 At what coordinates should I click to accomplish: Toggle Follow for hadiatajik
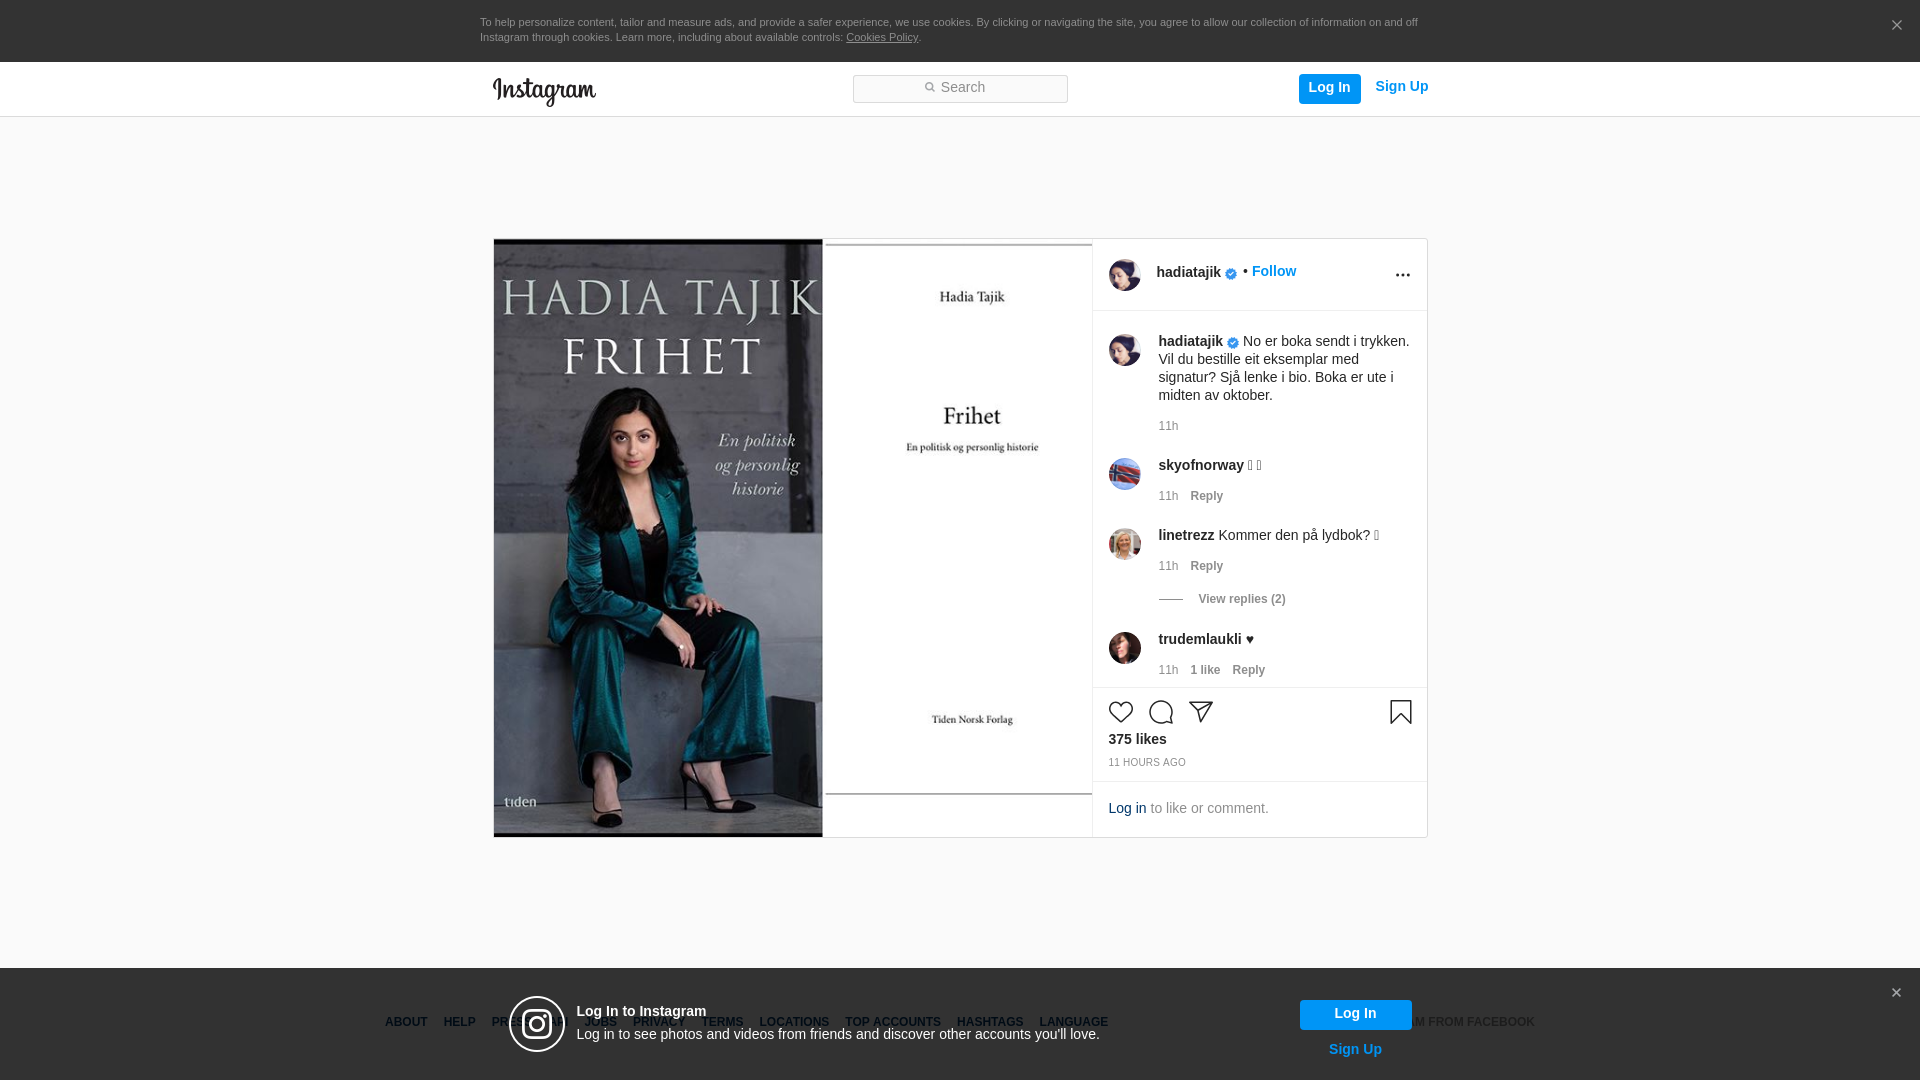point(1273,271)
